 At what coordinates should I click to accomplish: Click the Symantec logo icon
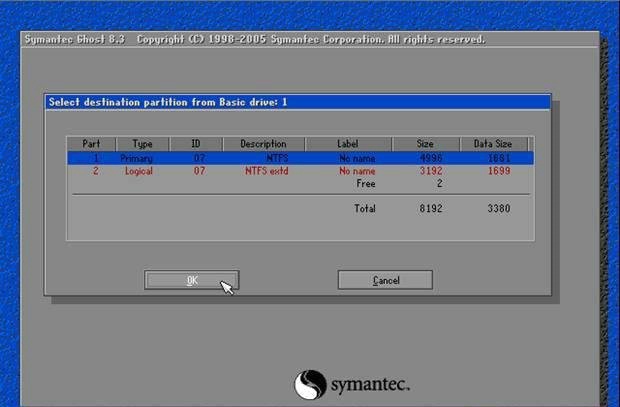click(310, 384)
